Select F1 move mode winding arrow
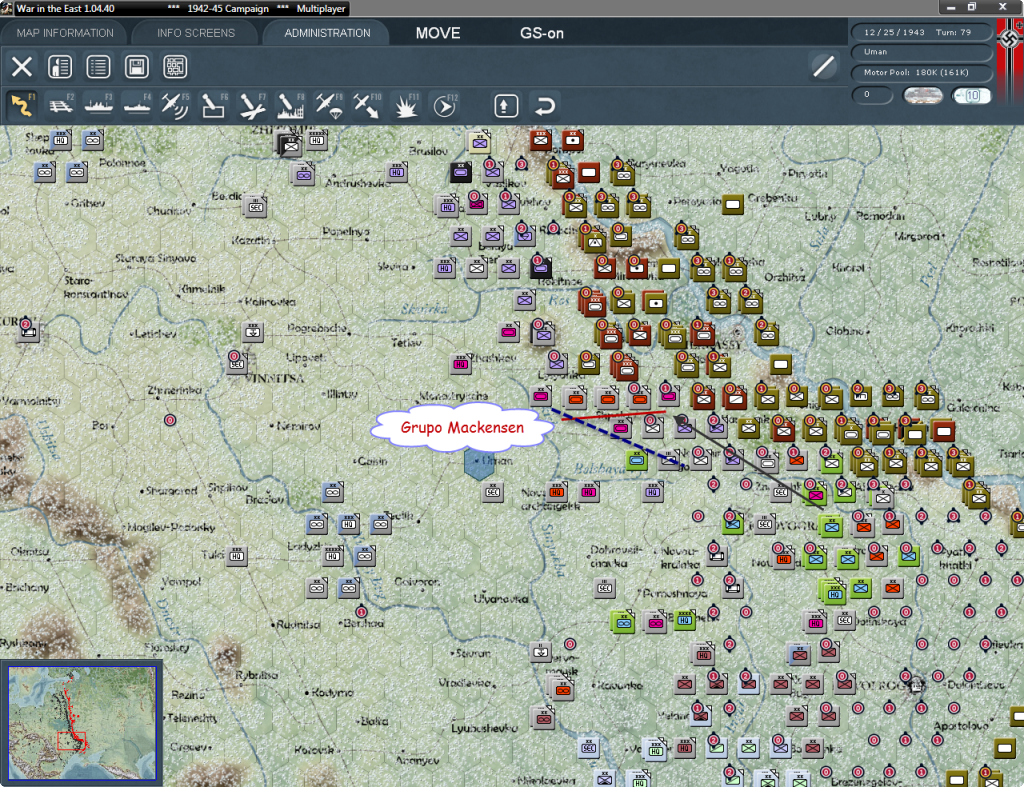1024x787 pixels. click(x=22, y=105)
